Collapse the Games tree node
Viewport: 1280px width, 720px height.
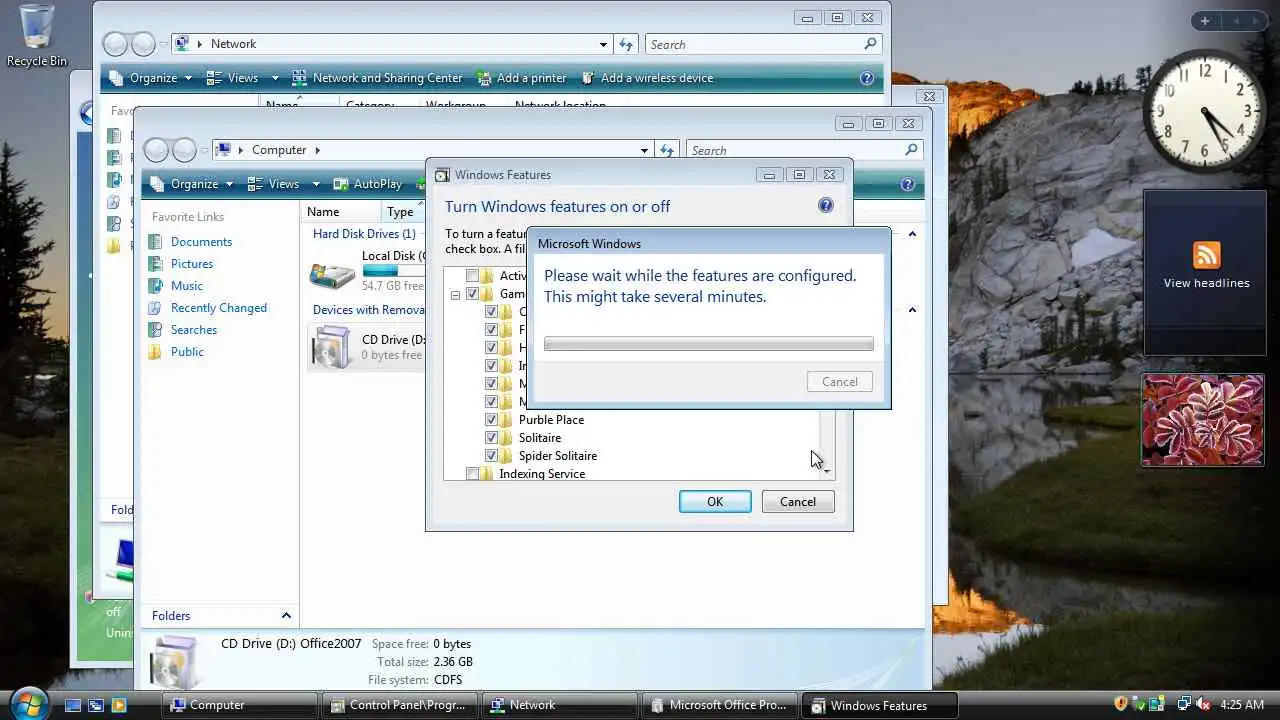tap(455, 295)
